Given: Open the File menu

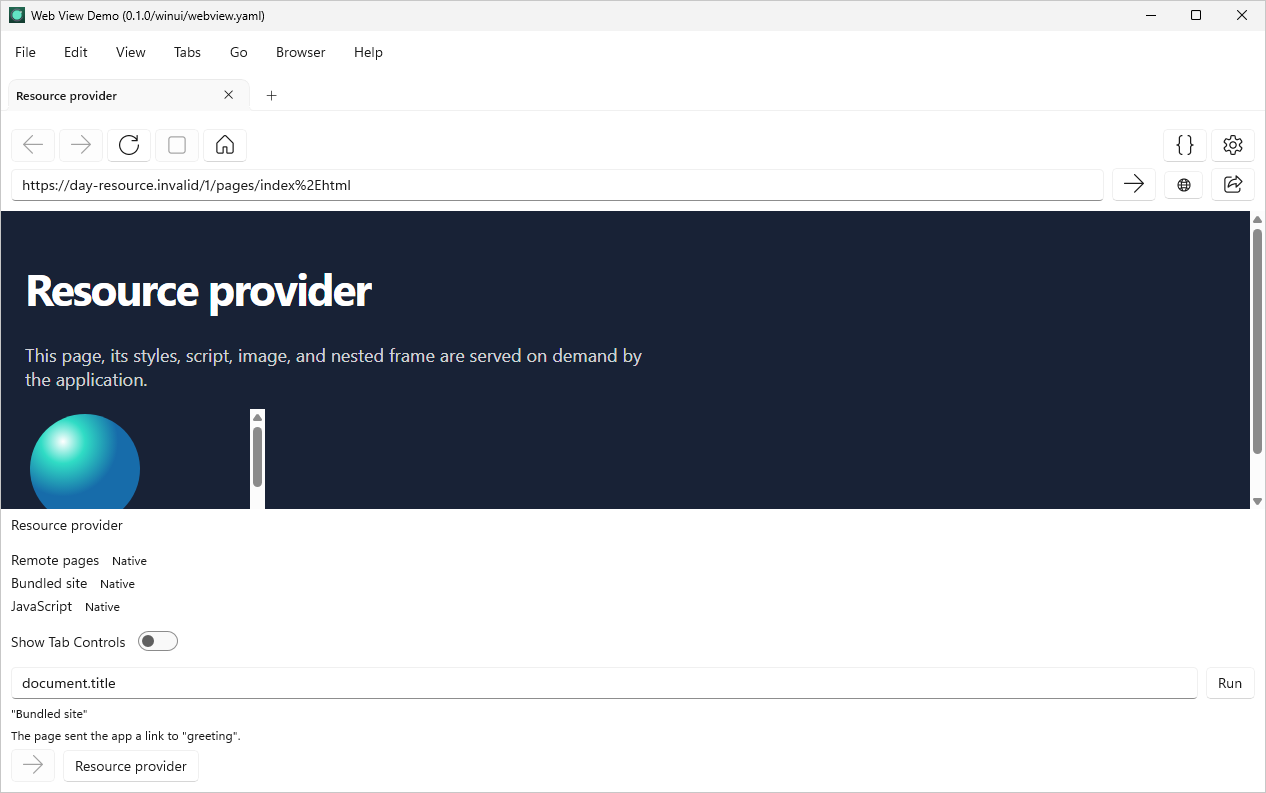Looking at the screenshot, I should (25, 52).
